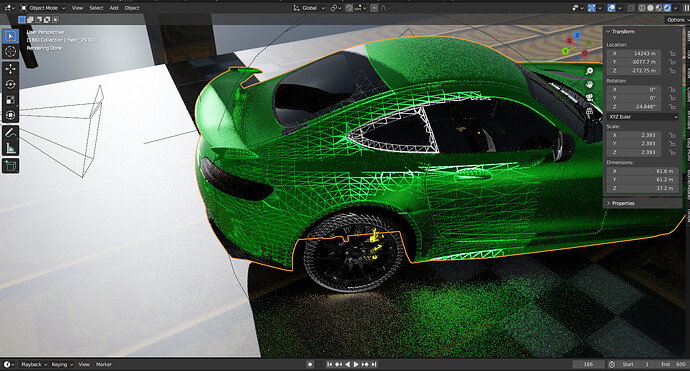Choose the Rotate tool in toolbar
Image resolution: width=690 pixels, height=371 pixels.
[x=11, y=84]
